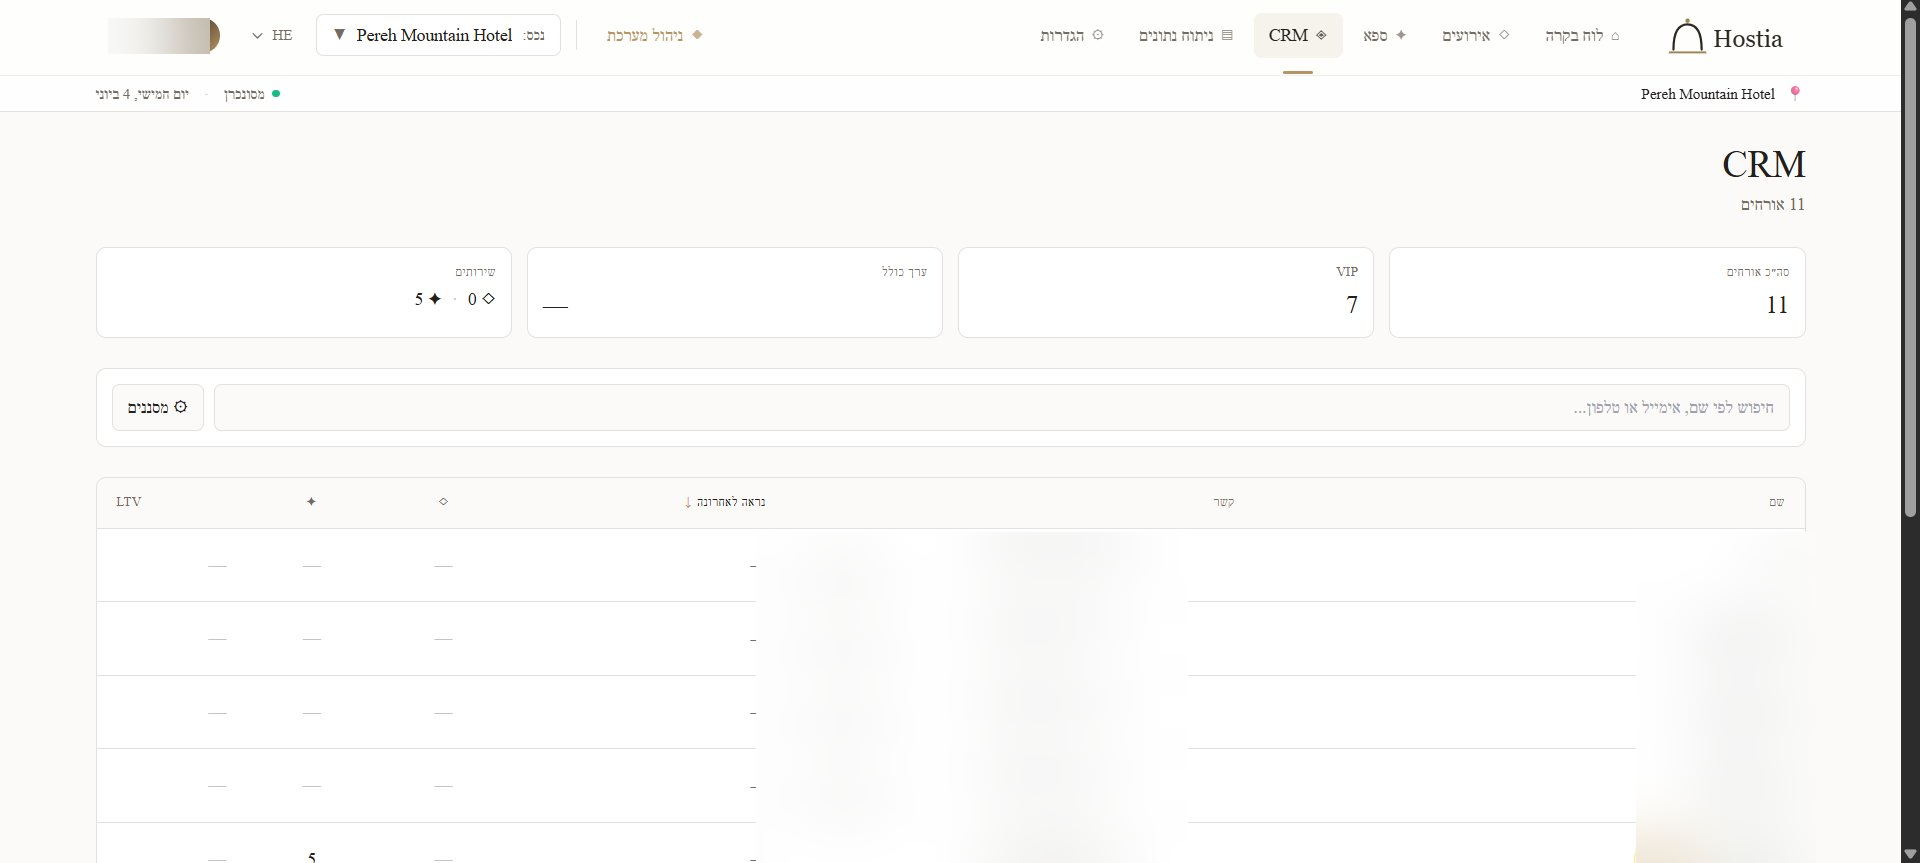Click the 11 אורחים guest count text
The image size is (1920, 863).
pos(1773,204)
